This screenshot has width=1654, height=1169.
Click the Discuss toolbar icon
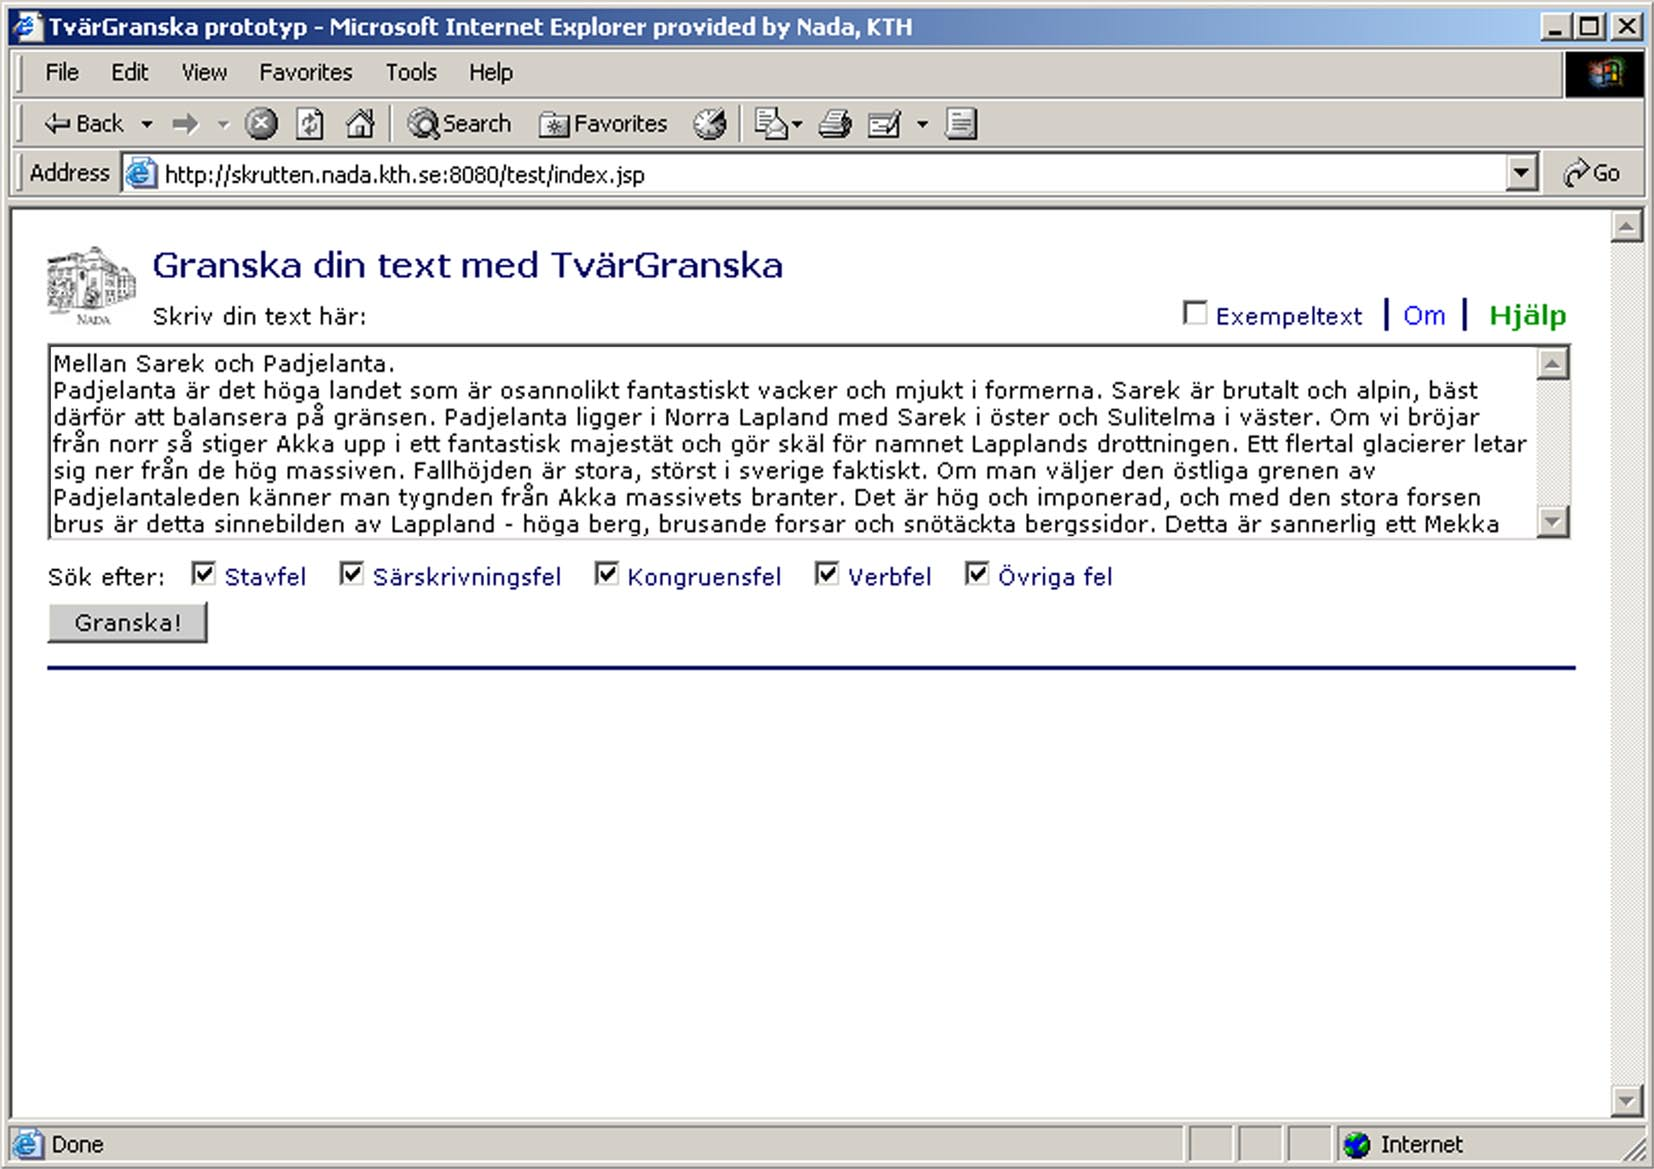(x=961, y=124)
